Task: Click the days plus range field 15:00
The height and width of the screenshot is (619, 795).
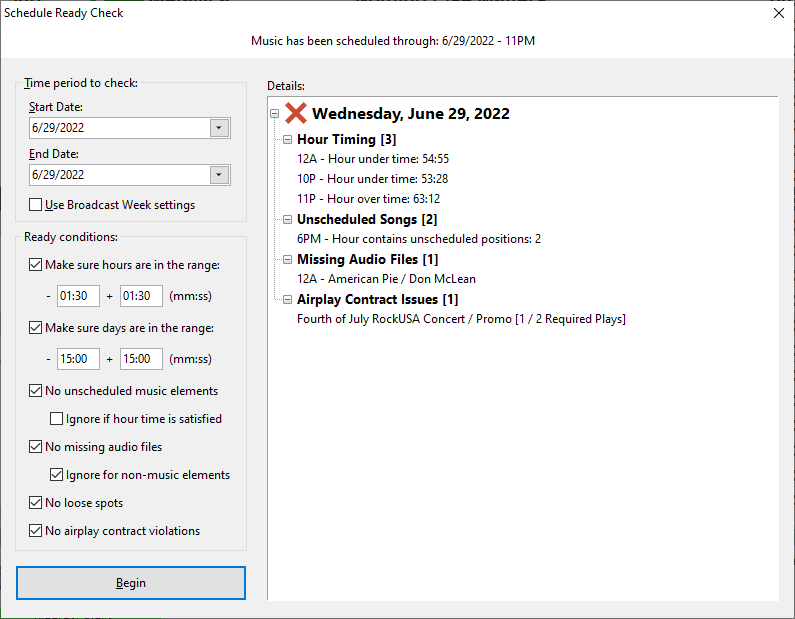Action: coord(141,359)
